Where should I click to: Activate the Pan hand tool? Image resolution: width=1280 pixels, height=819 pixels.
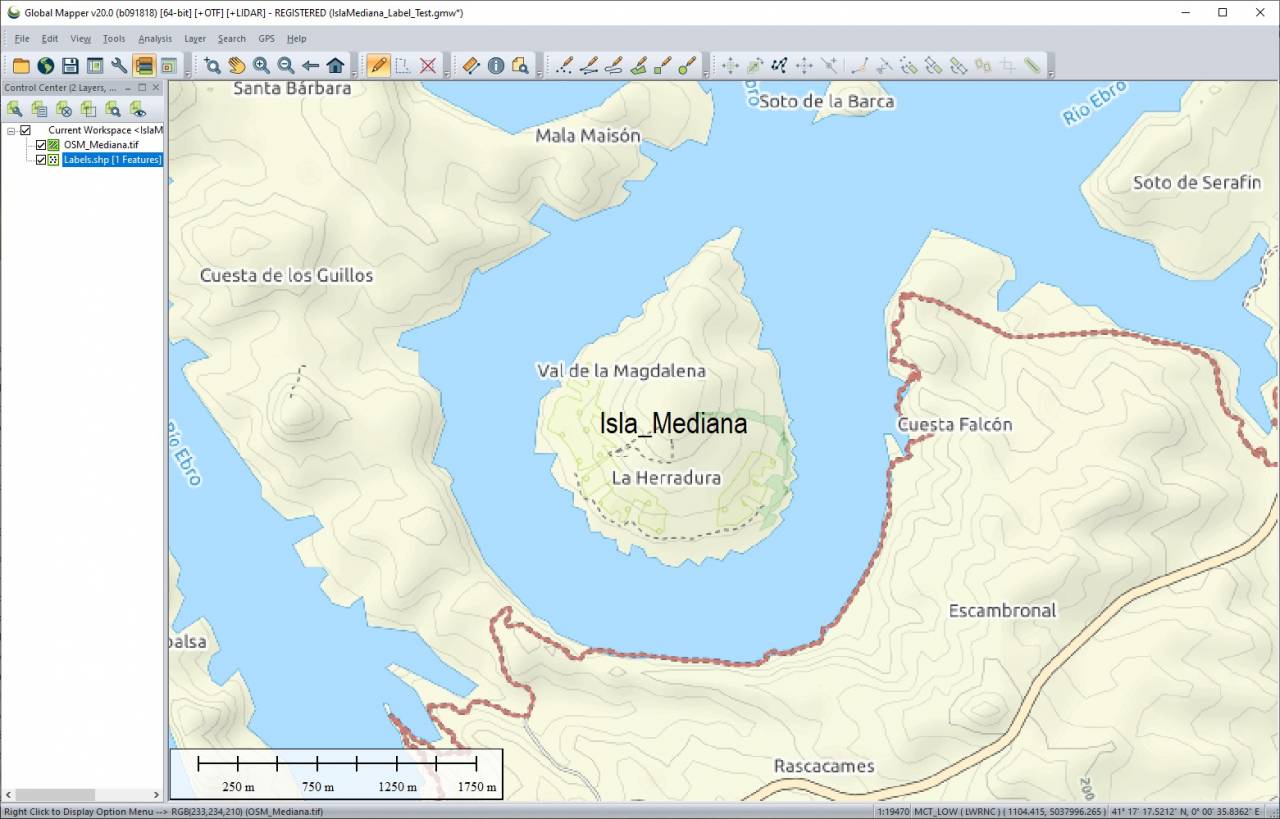tap(236, 66)
